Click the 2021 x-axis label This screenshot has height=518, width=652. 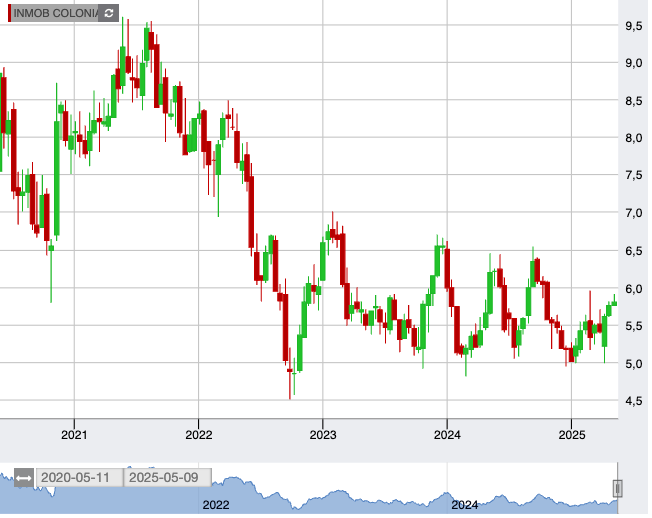(x=74, y=435)
